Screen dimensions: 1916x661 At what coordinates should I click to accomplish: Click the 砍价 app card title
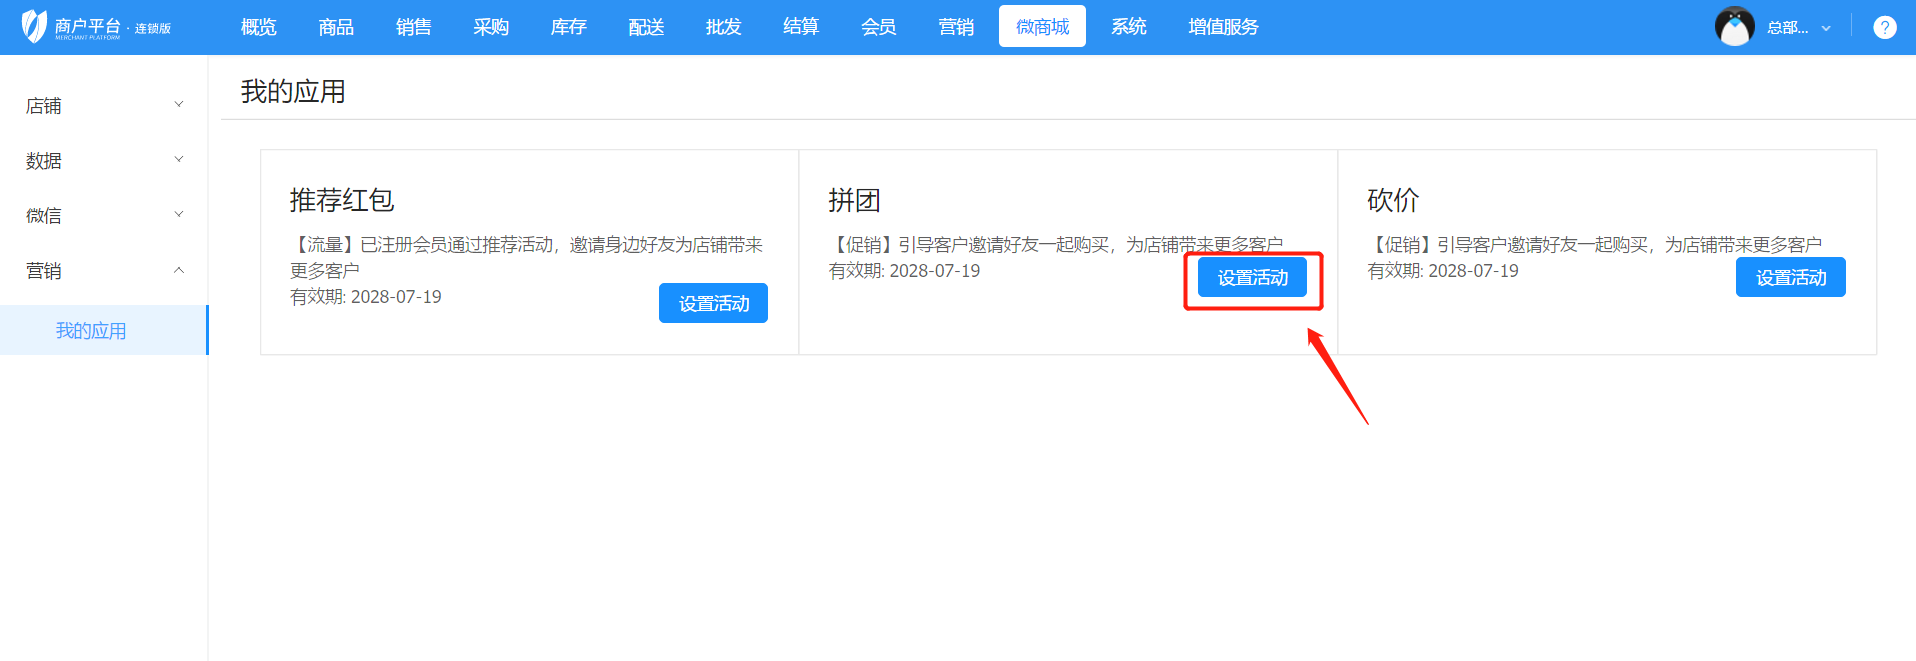point(1393,200)
